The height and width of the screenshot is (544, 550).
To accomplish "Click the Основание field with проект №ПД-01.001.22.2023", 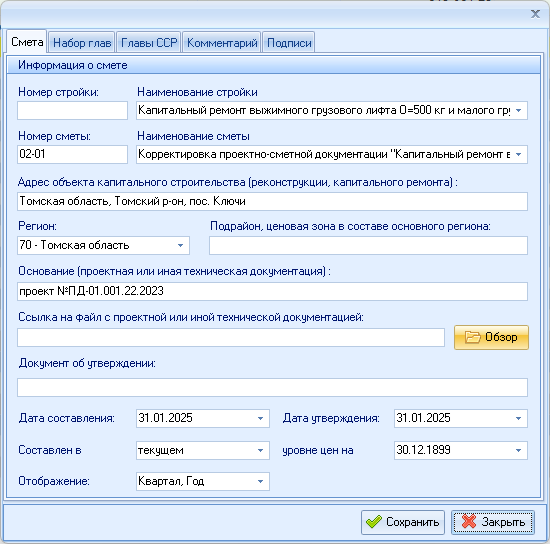I will click(x=272, y=291).
